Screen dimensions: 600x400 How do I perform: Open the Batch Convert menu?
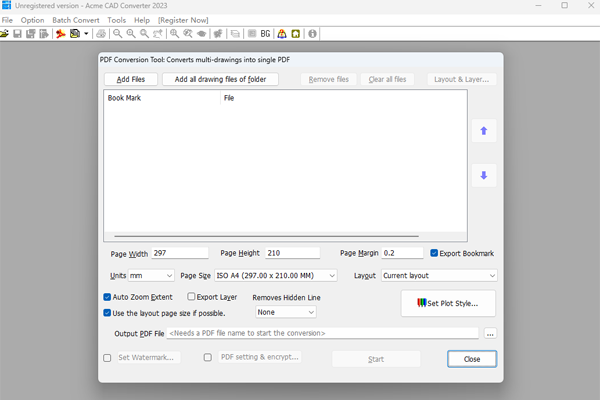click(76, 20)
